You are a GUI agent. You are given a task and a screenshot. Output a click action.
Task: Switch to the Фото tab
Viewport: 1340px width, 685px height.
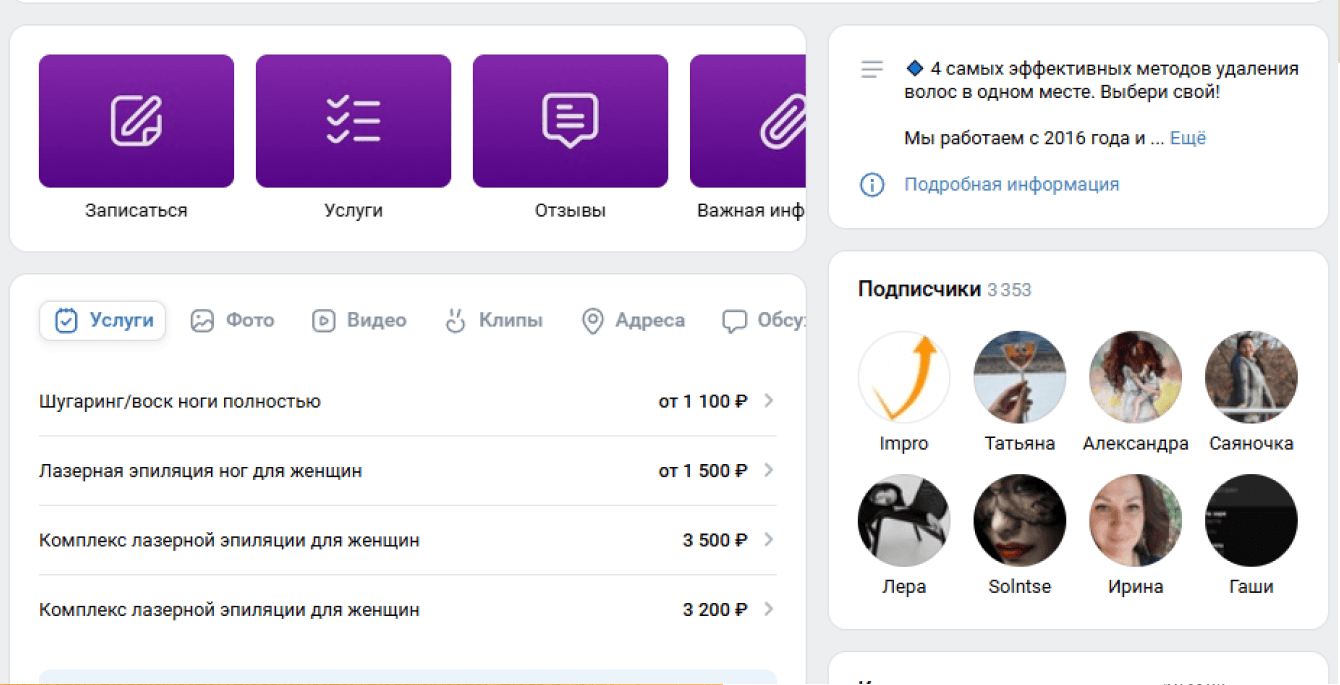[x=232, y=321]
